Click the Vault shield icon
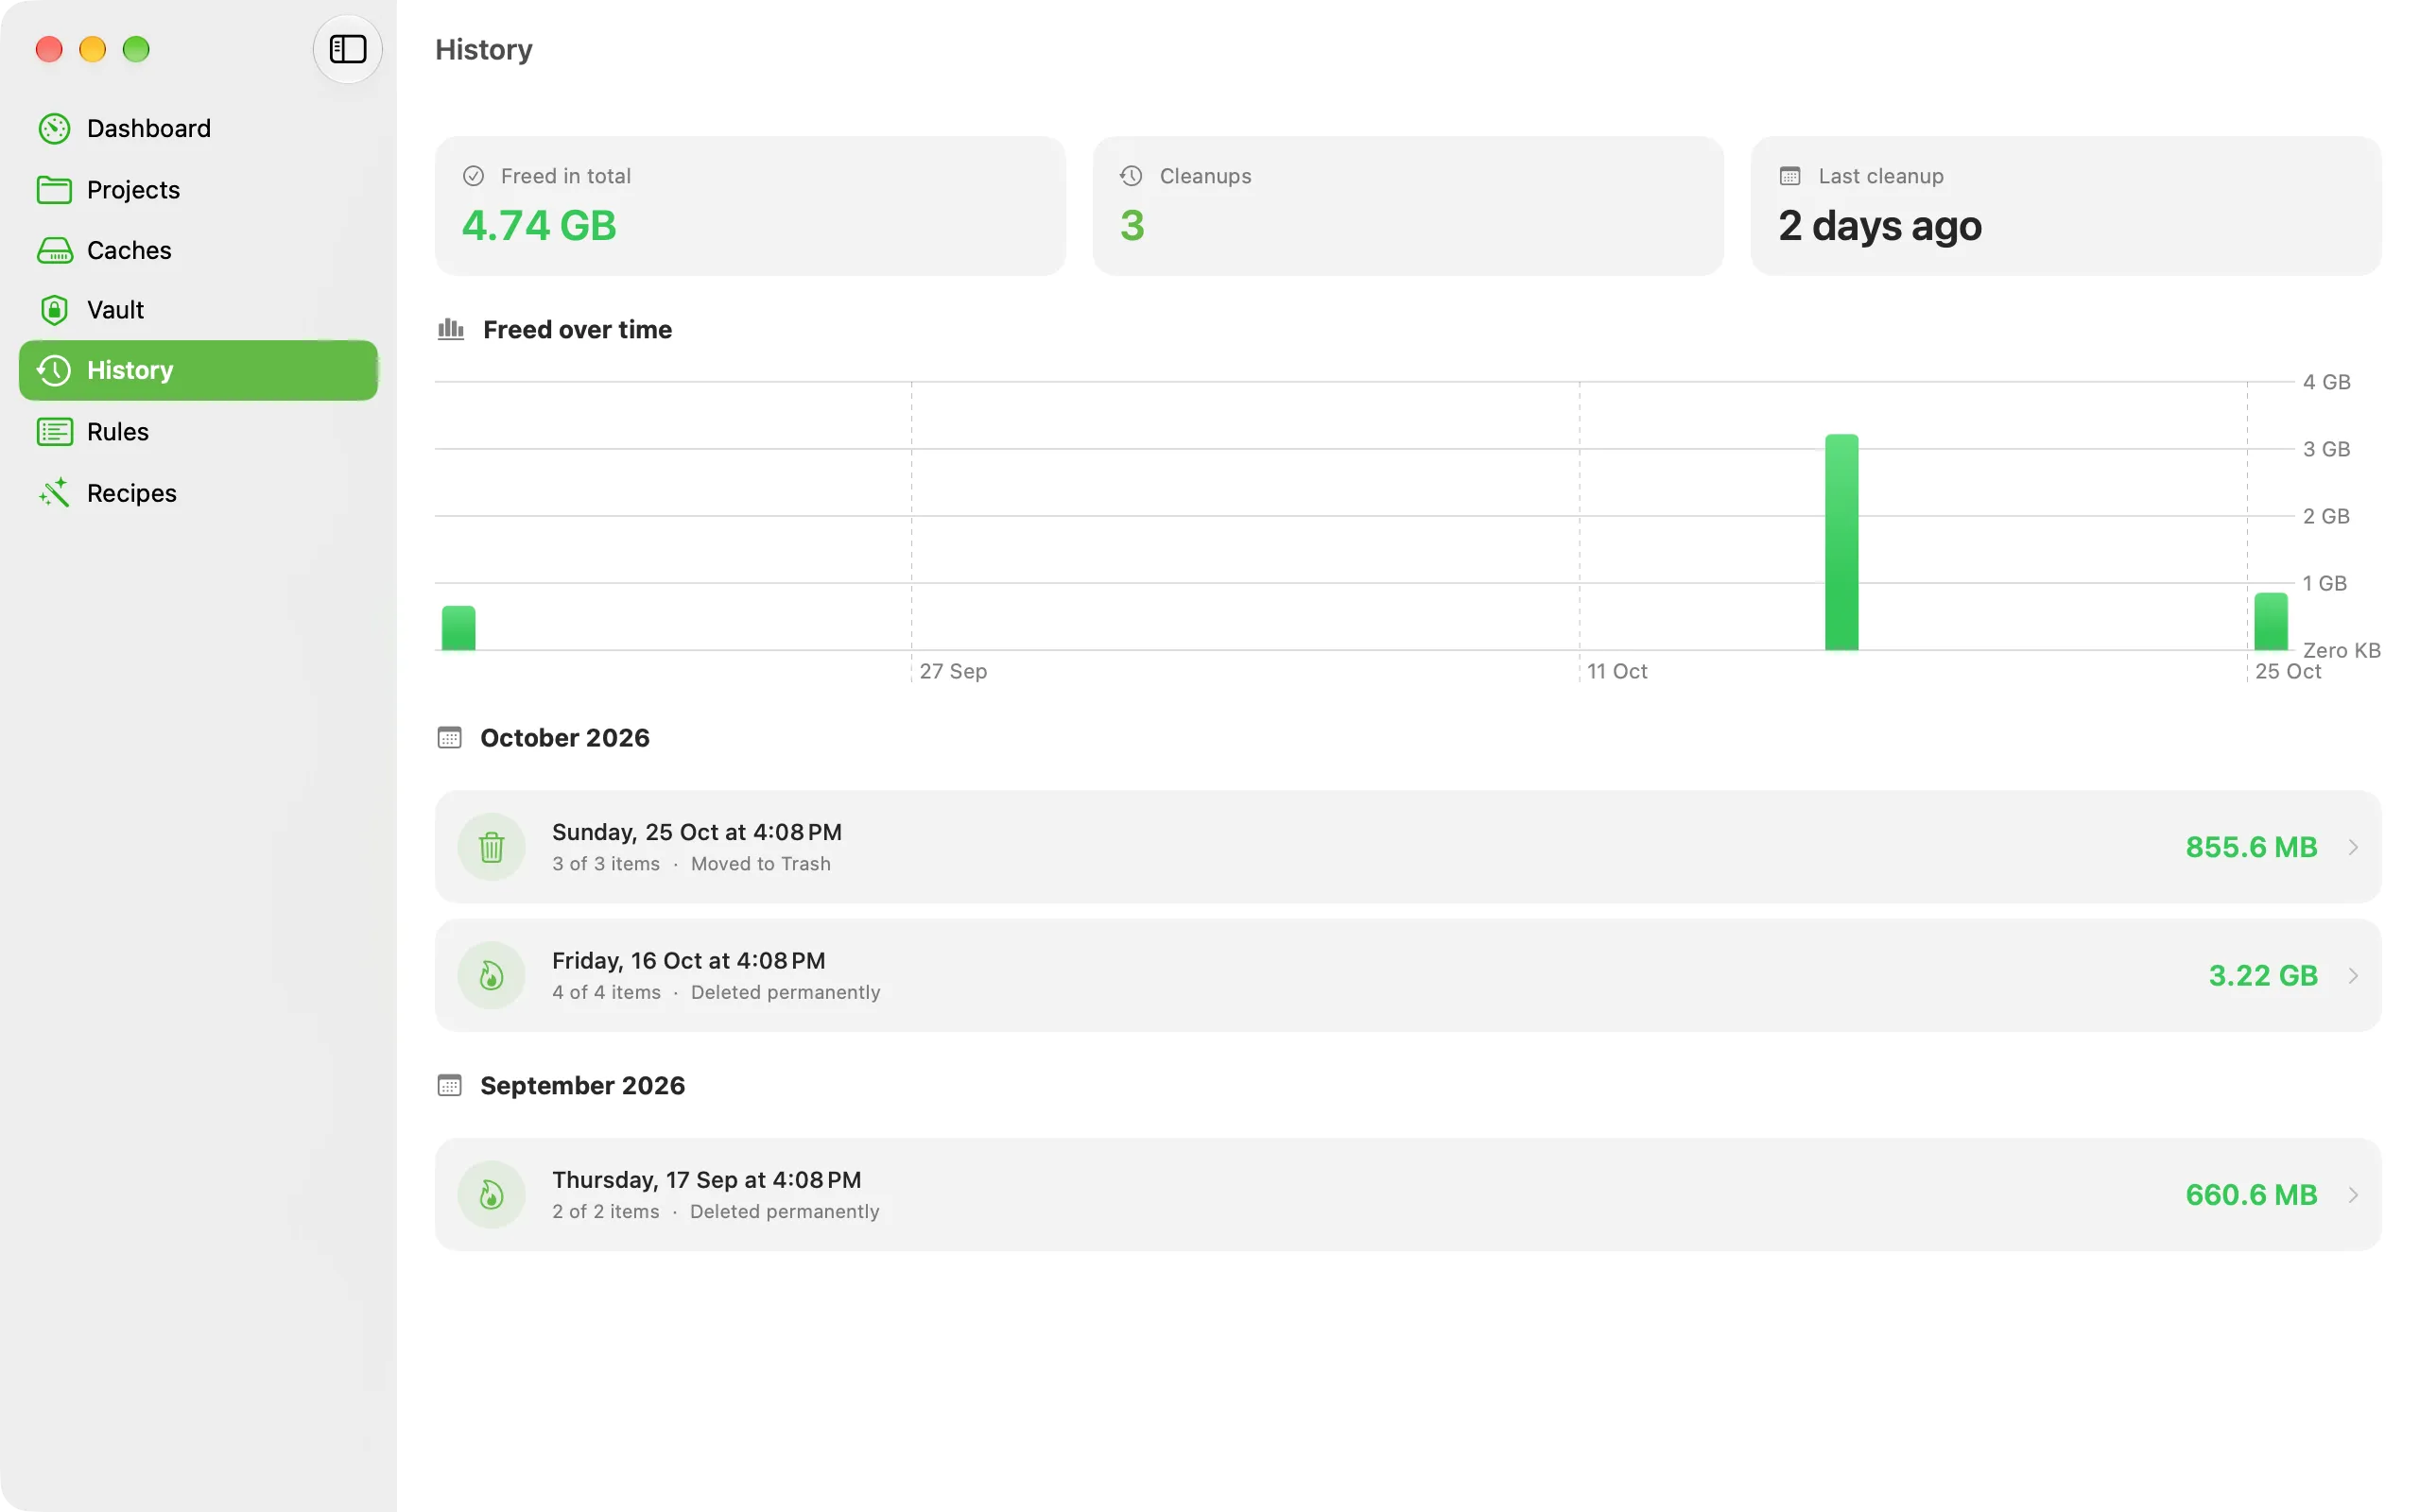The image size is (2420, 1512). pyautogui.click(x=54, y=310)
